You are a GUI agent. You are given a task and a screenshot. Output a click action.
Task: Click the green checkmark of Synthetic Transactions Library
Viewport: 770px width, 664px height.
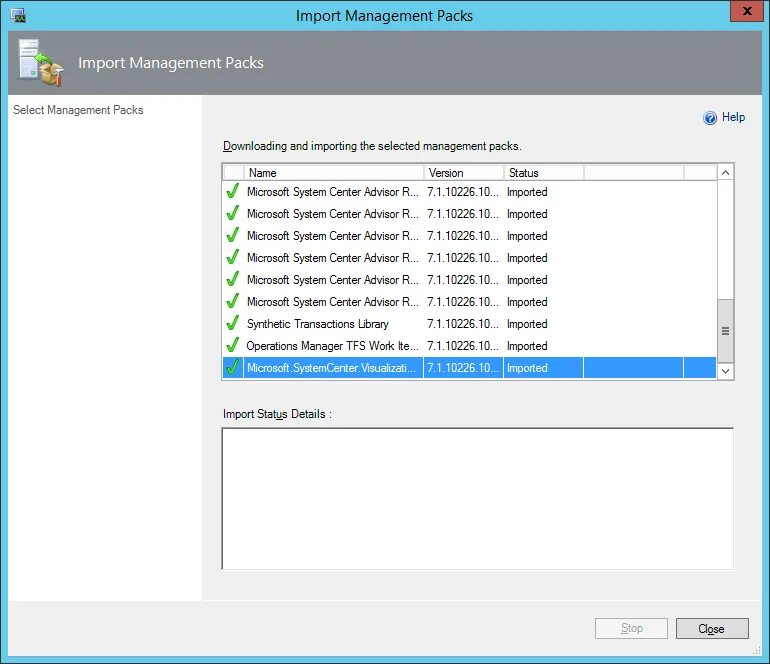[x=233, y=323]
